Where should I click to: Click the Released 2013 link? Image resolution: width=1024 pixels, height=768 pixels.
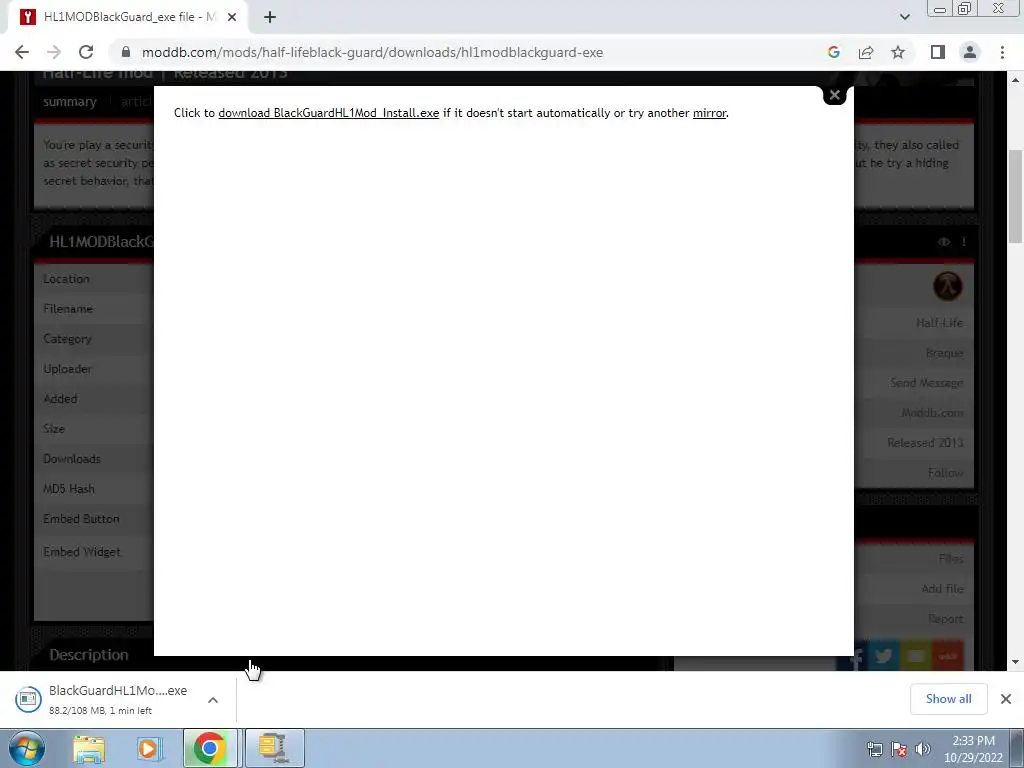[x=925, y=442]
